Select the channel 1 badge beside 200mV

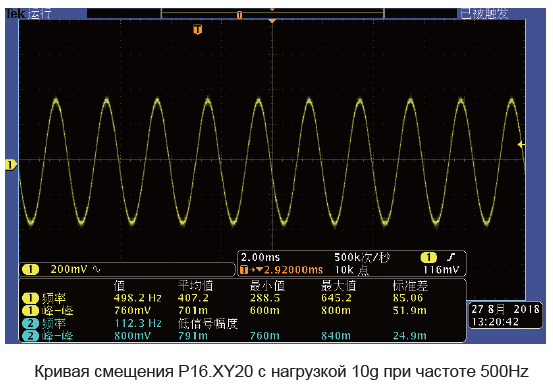coord(30,270)
